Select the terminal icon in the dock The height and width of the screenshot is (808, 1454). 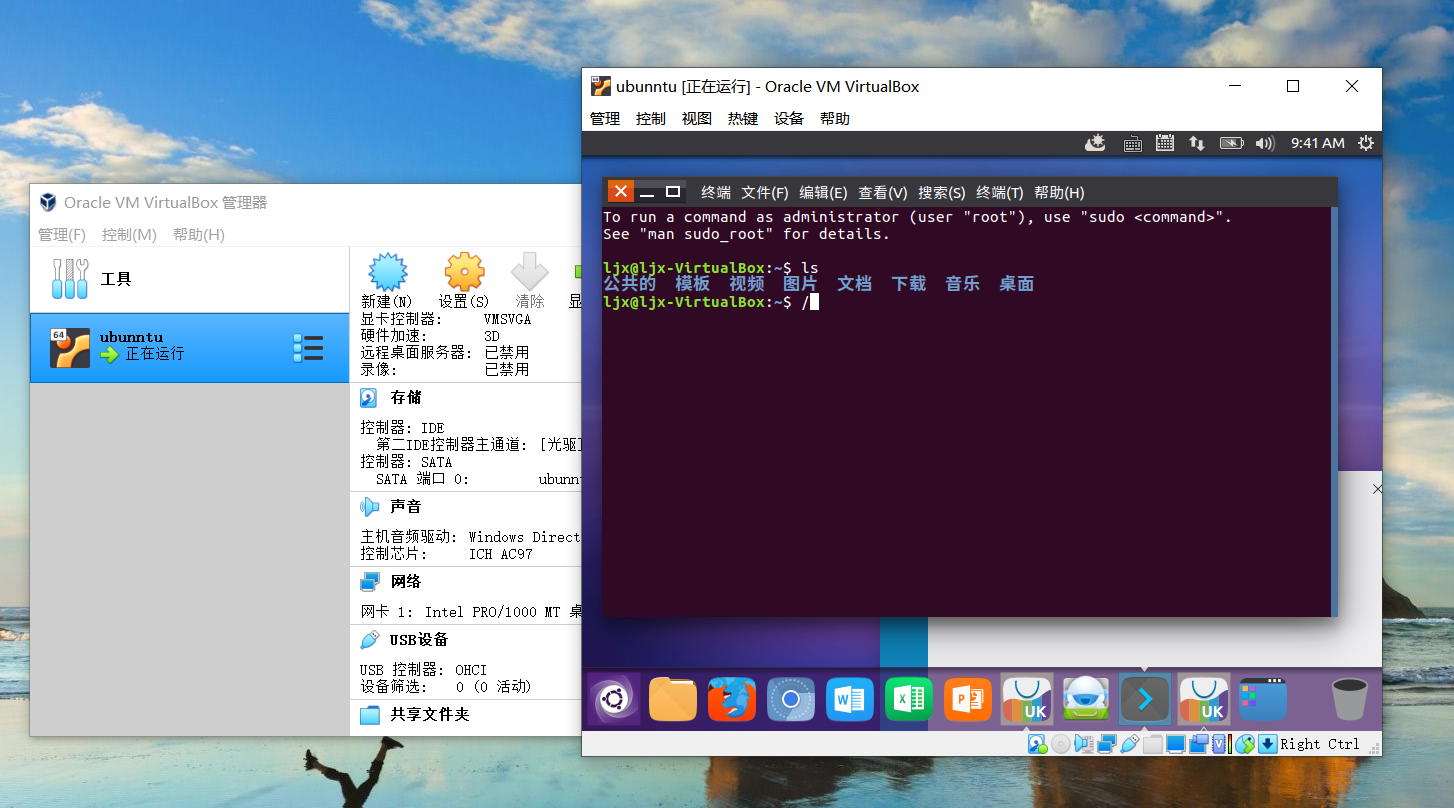[1145, 700]
